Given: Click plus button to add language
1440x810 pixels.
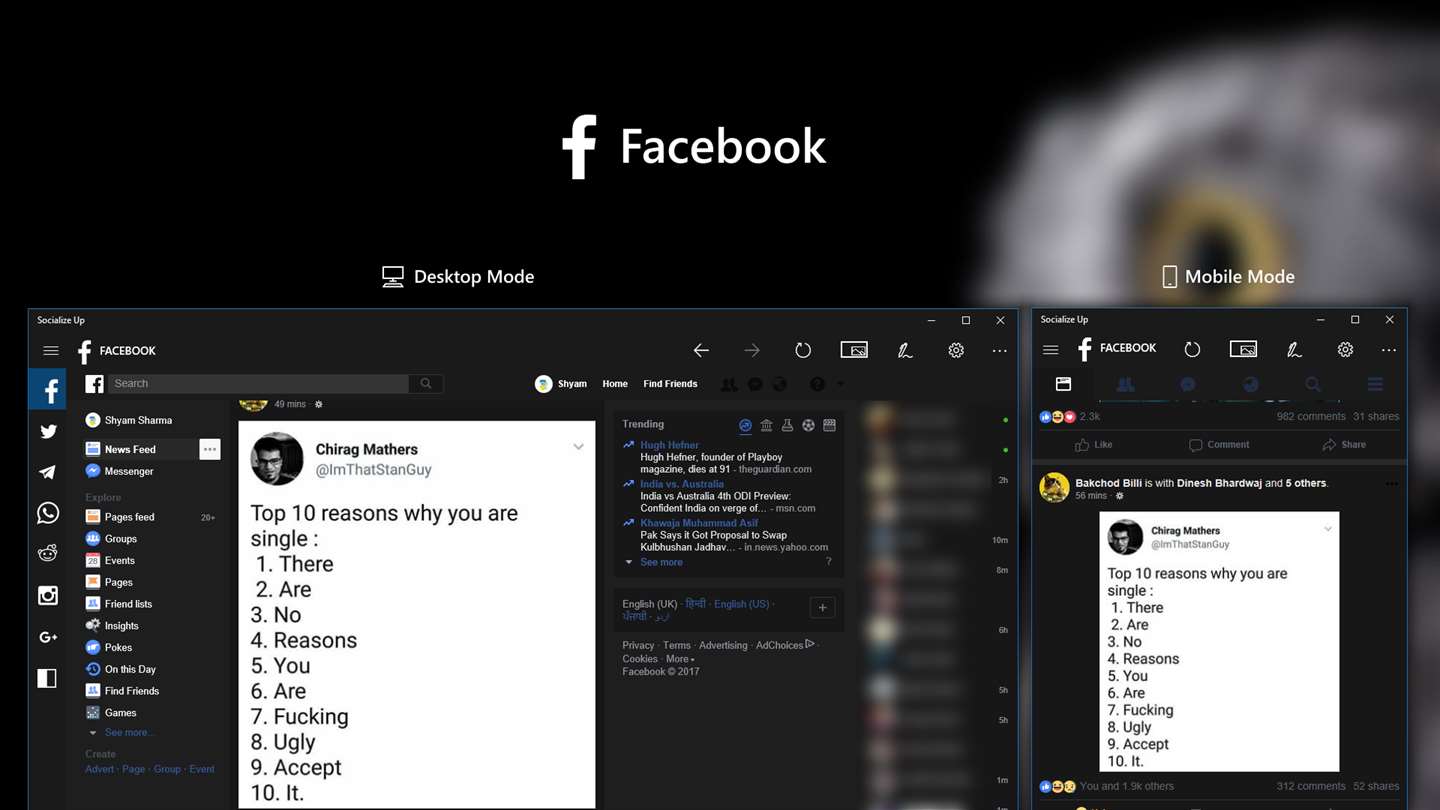Looking at the screenshot, I should pyautogui.click(x=822, y=608).
